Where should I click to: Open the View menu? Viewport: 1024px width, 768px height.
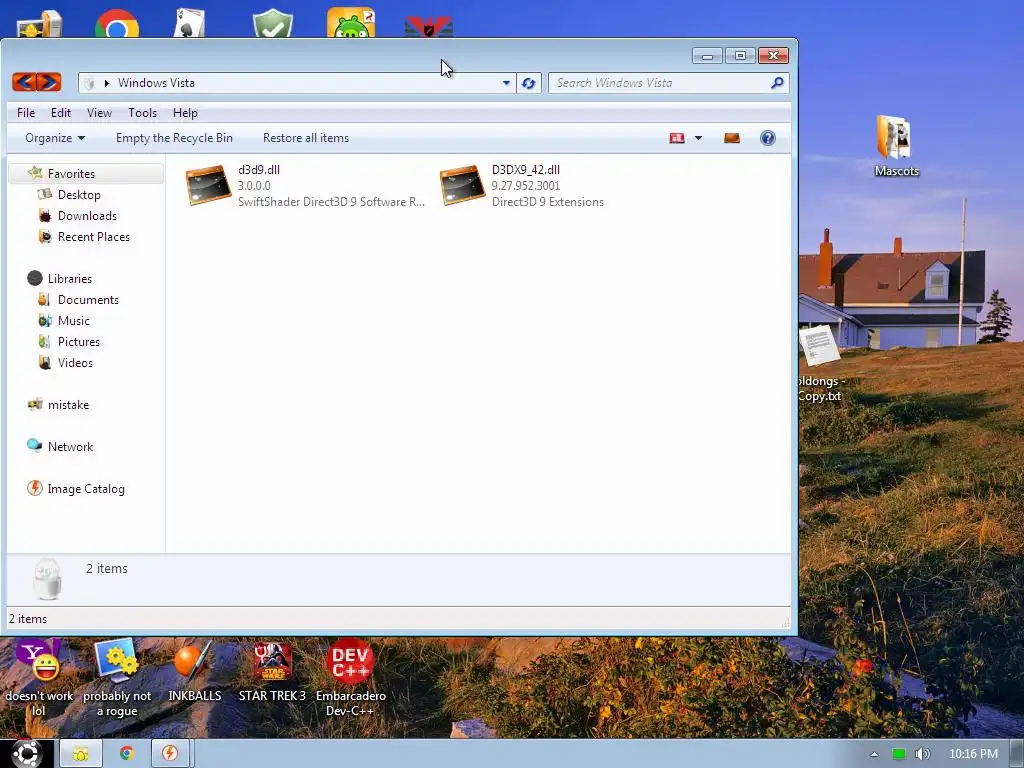(x=99, y=113)
